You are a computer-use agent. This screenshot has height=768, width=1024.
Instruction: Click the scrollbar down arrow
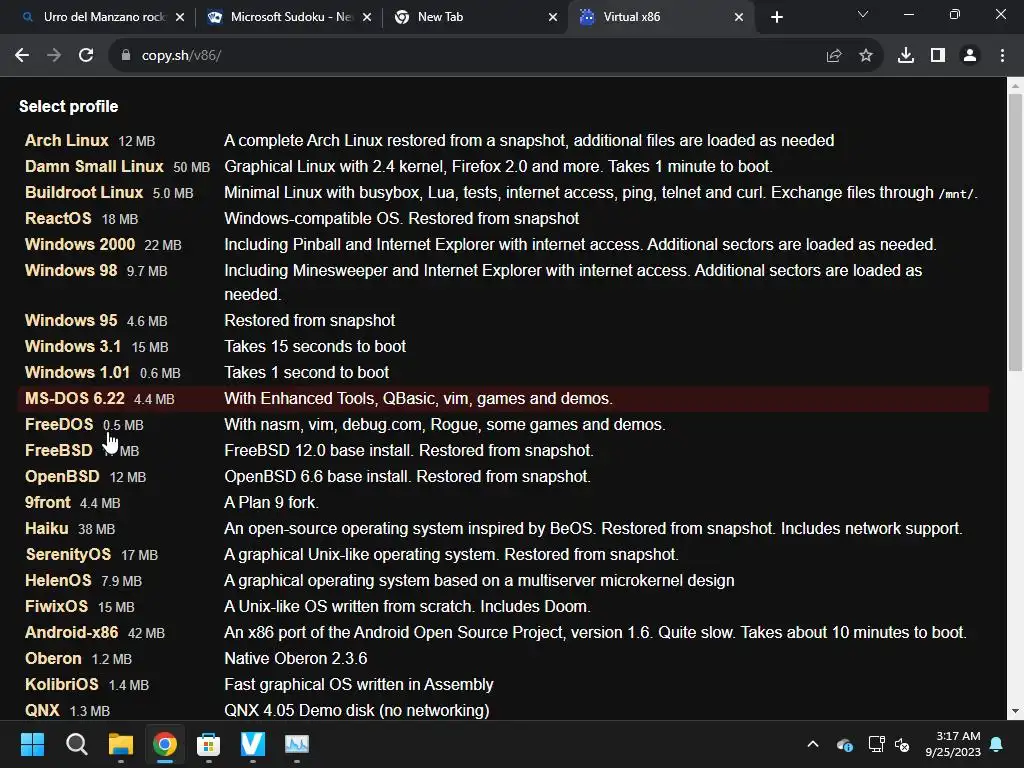coord(1015,711)
